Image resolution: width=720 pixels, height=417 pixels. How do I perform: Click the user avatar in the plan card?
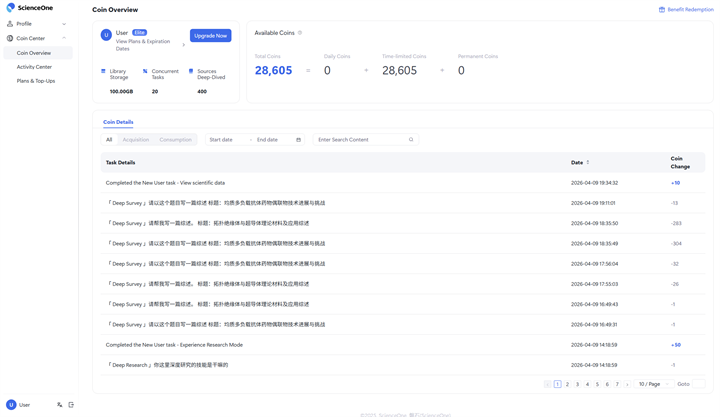(x=106, y=35)
